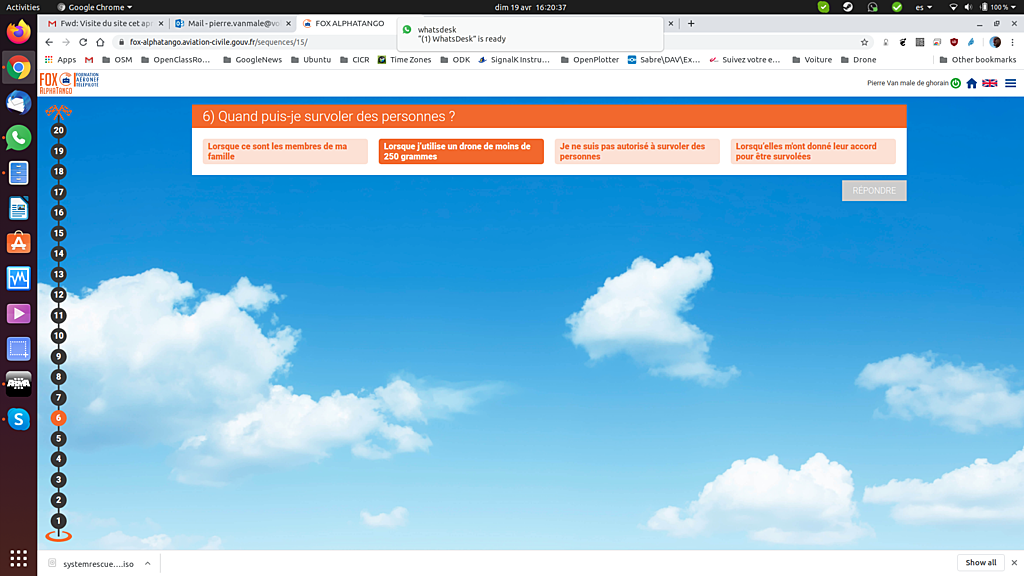Select answer 'Lorsque ce sont les membres de ma famille'

[284, 151]
